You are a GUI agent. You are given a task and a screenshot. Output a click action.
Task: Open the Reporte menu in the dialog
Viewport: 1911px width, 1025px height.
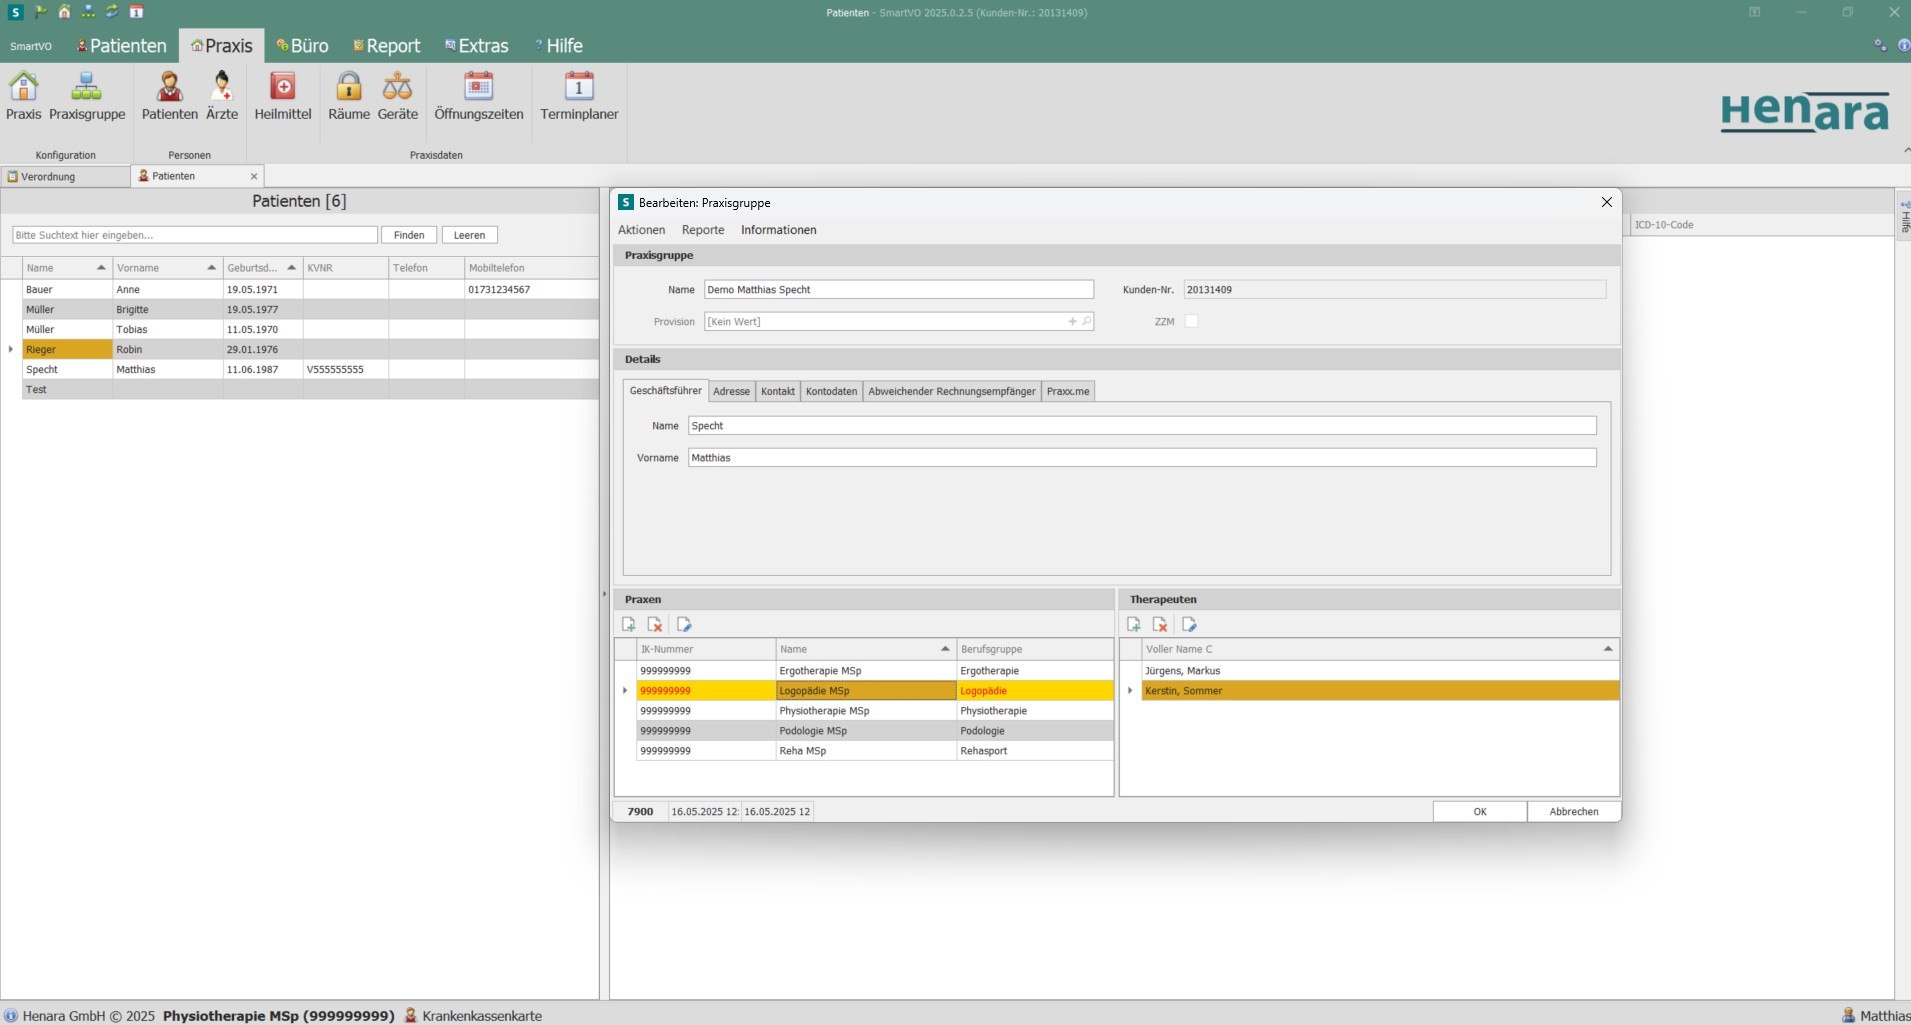click(702, 230)
